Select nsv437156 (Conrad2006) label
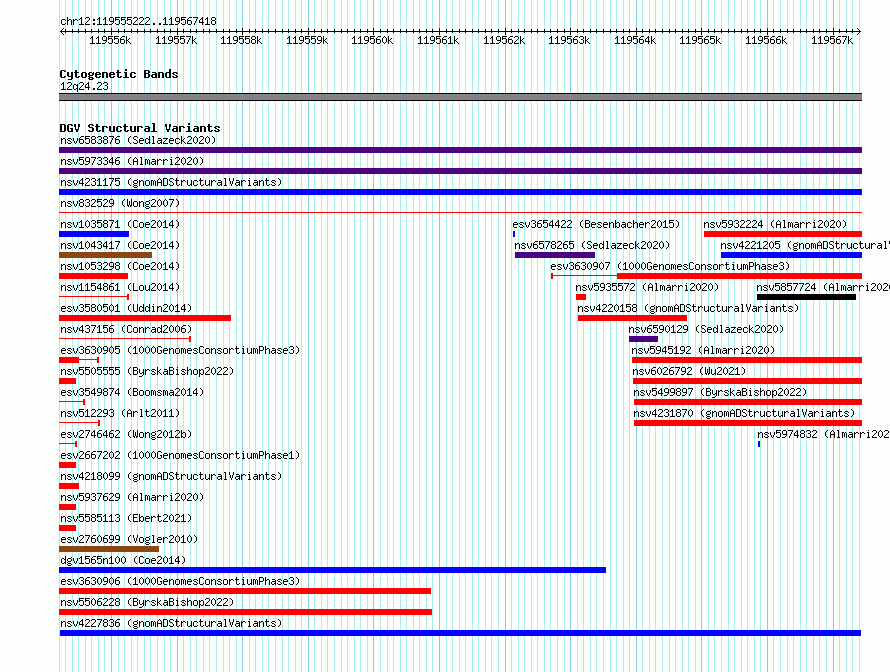The image size is (890, 672). click(x=126, y=329)
